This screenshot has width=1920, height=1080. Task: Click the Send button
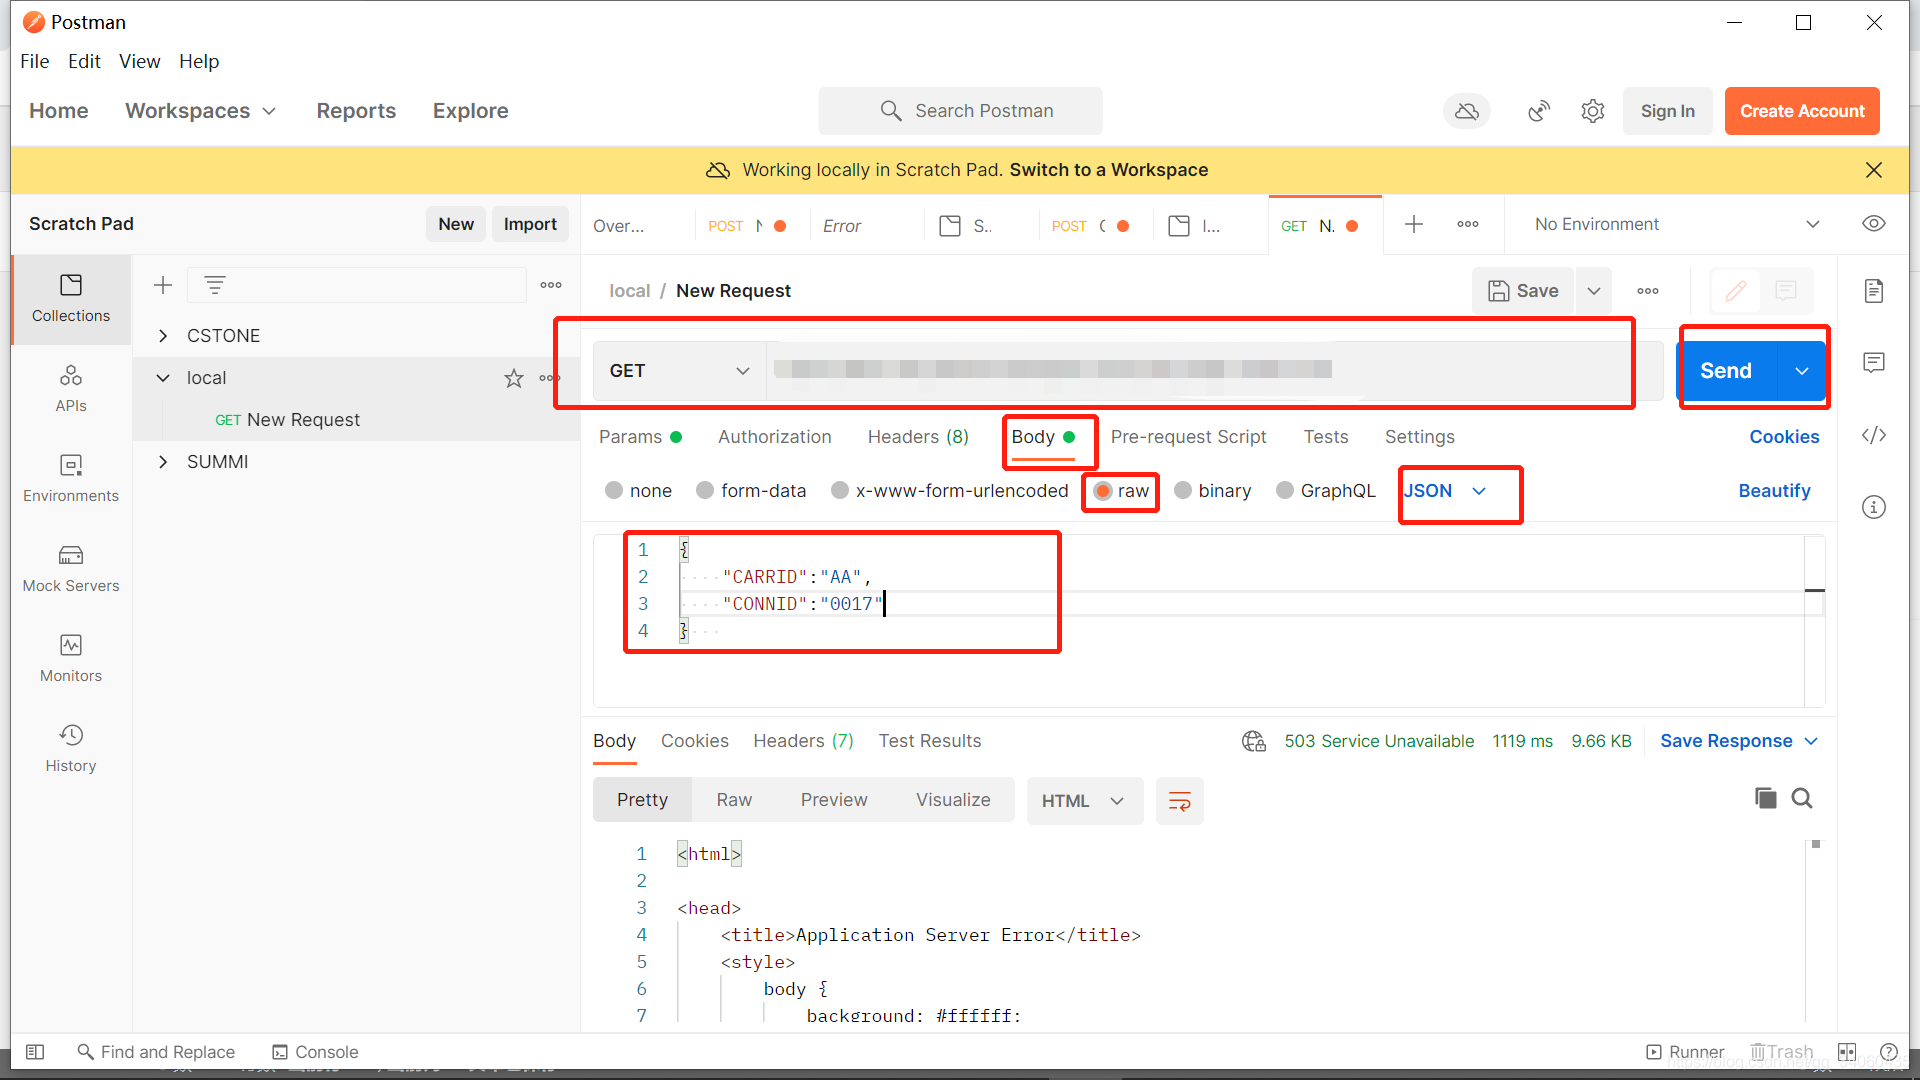tap(1726, 371)
